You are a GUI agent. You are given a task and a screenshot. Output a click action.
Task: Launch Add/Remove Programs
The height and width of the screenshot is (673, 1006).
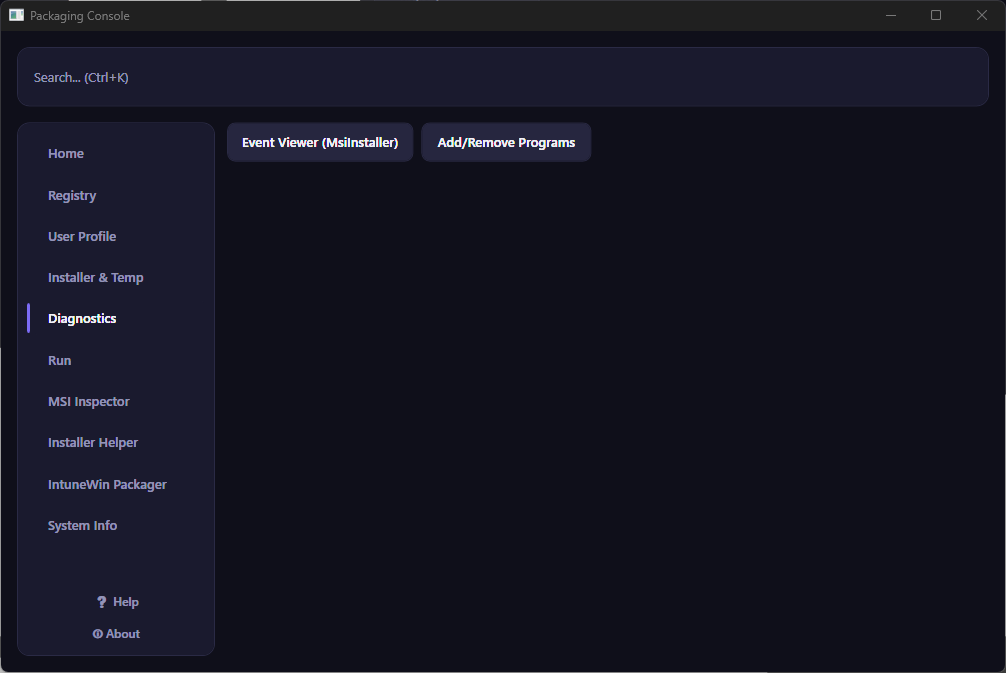(x=506, y=142)
